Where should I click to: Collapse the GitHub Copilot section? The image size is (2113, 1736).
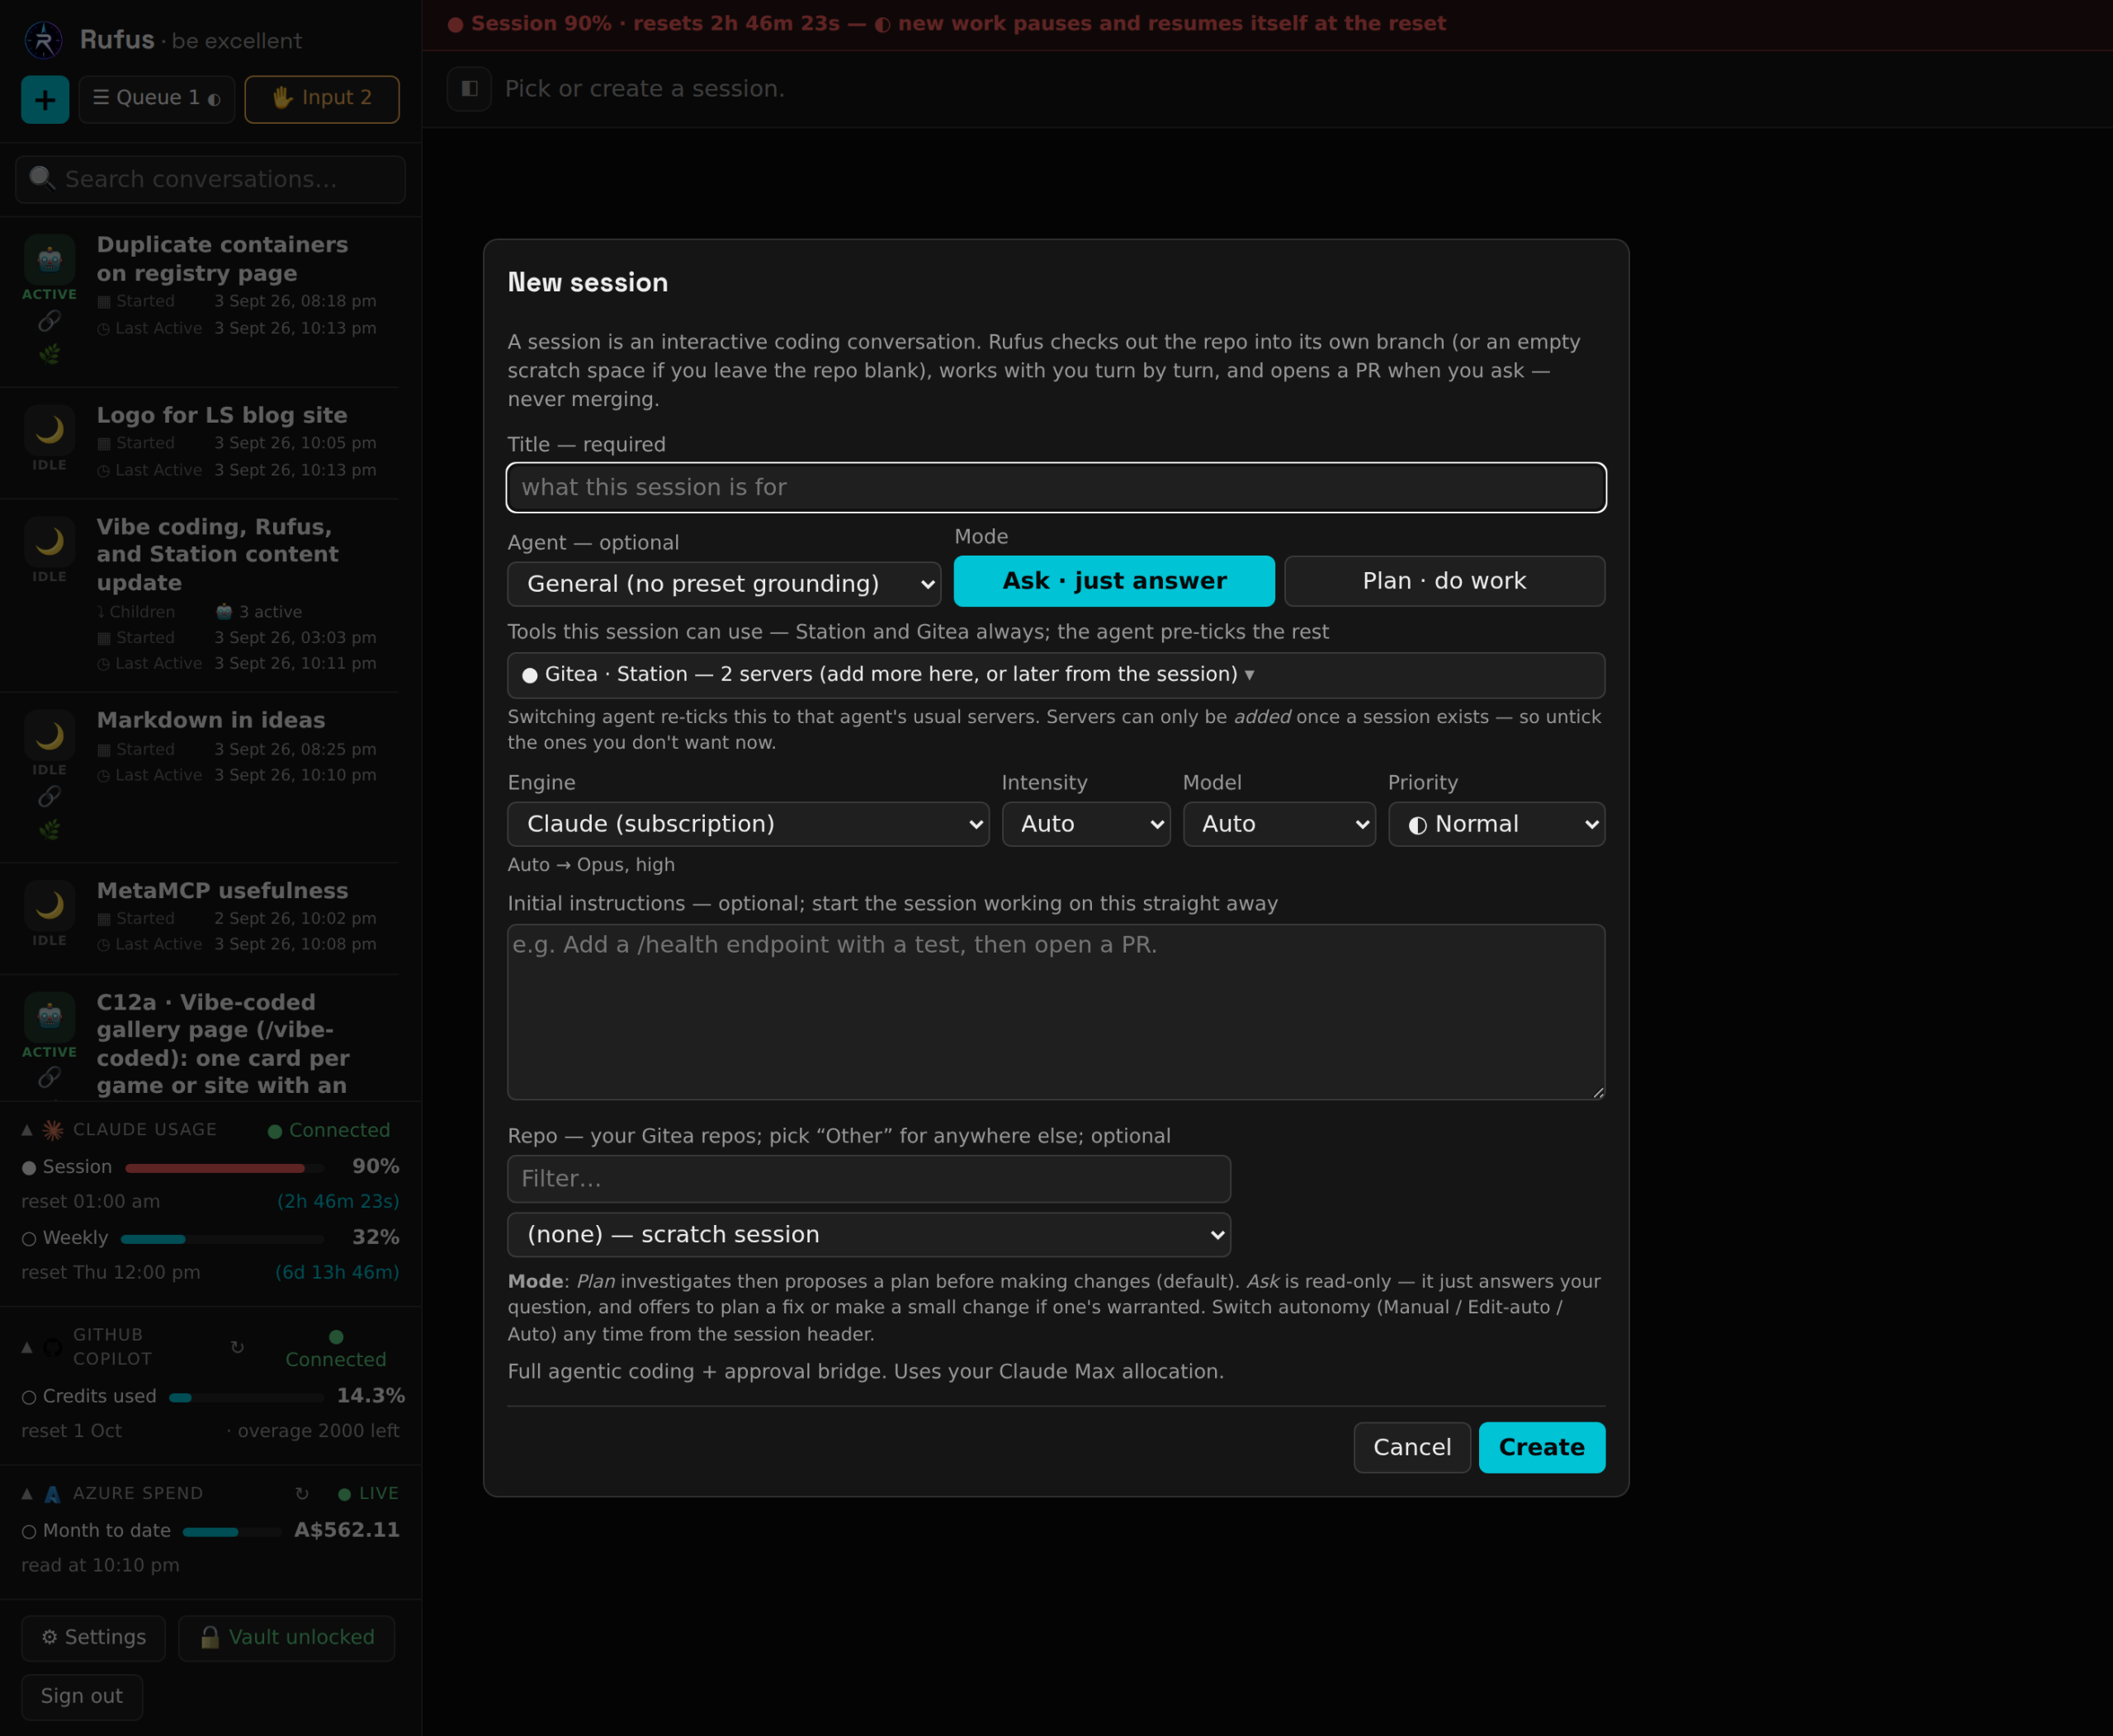pyautogui.click(x=27, y=1347)
